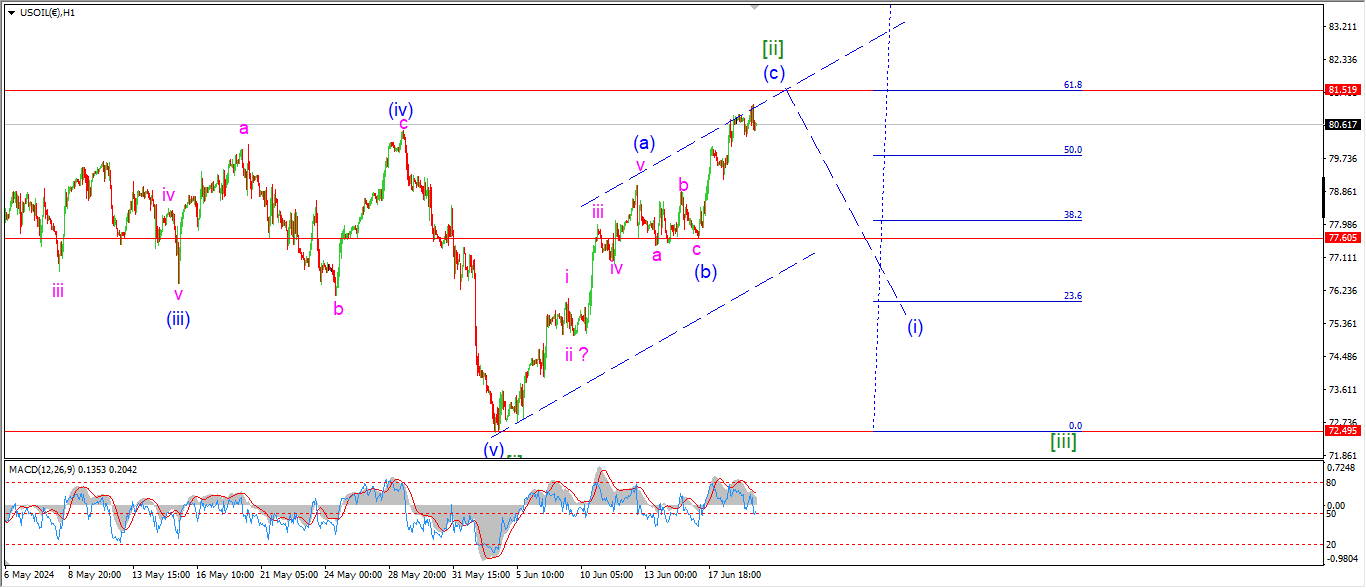This screenshot has width=1366, height=588.
Task: Click the '5 Jun 10:00' time axis label
Action: tap(541, 575)
